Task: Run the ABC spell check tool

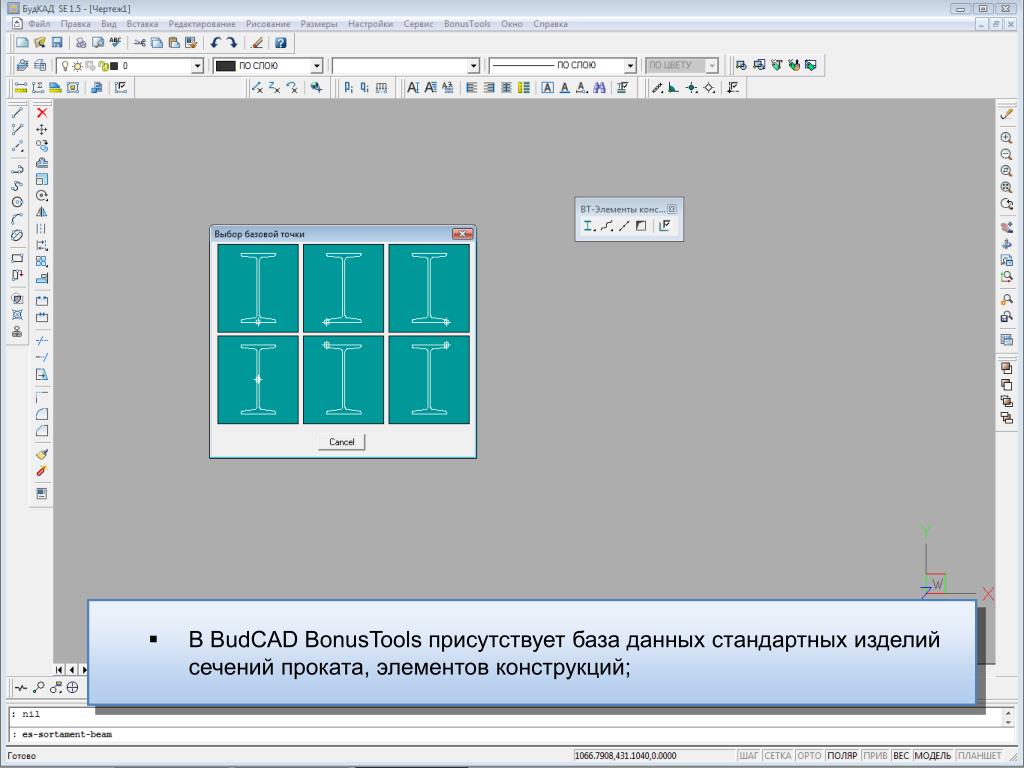Action: coord(116,43)
